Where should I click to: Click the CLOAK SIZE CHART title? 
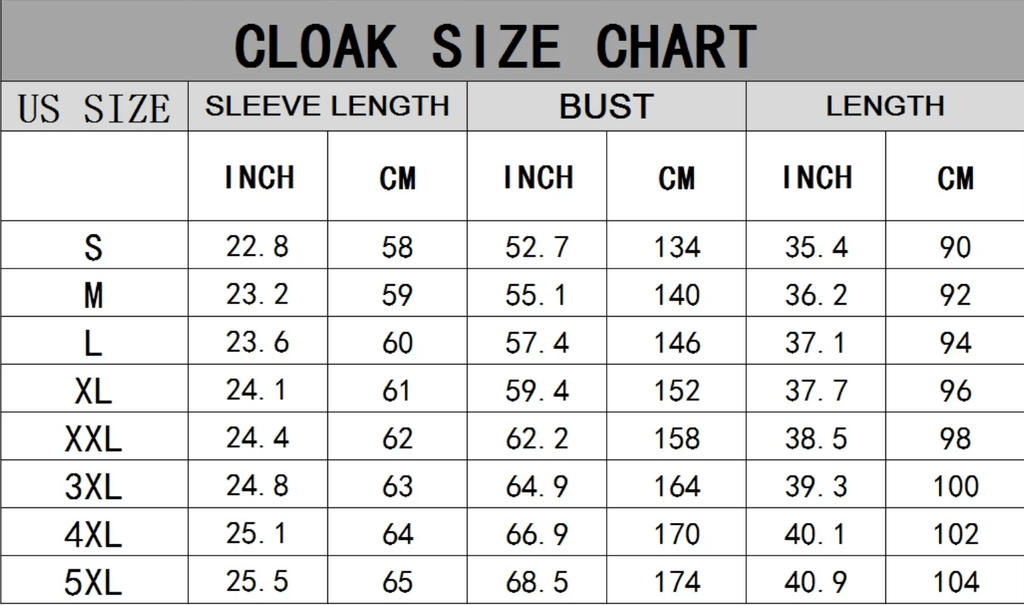pos(495,45)
